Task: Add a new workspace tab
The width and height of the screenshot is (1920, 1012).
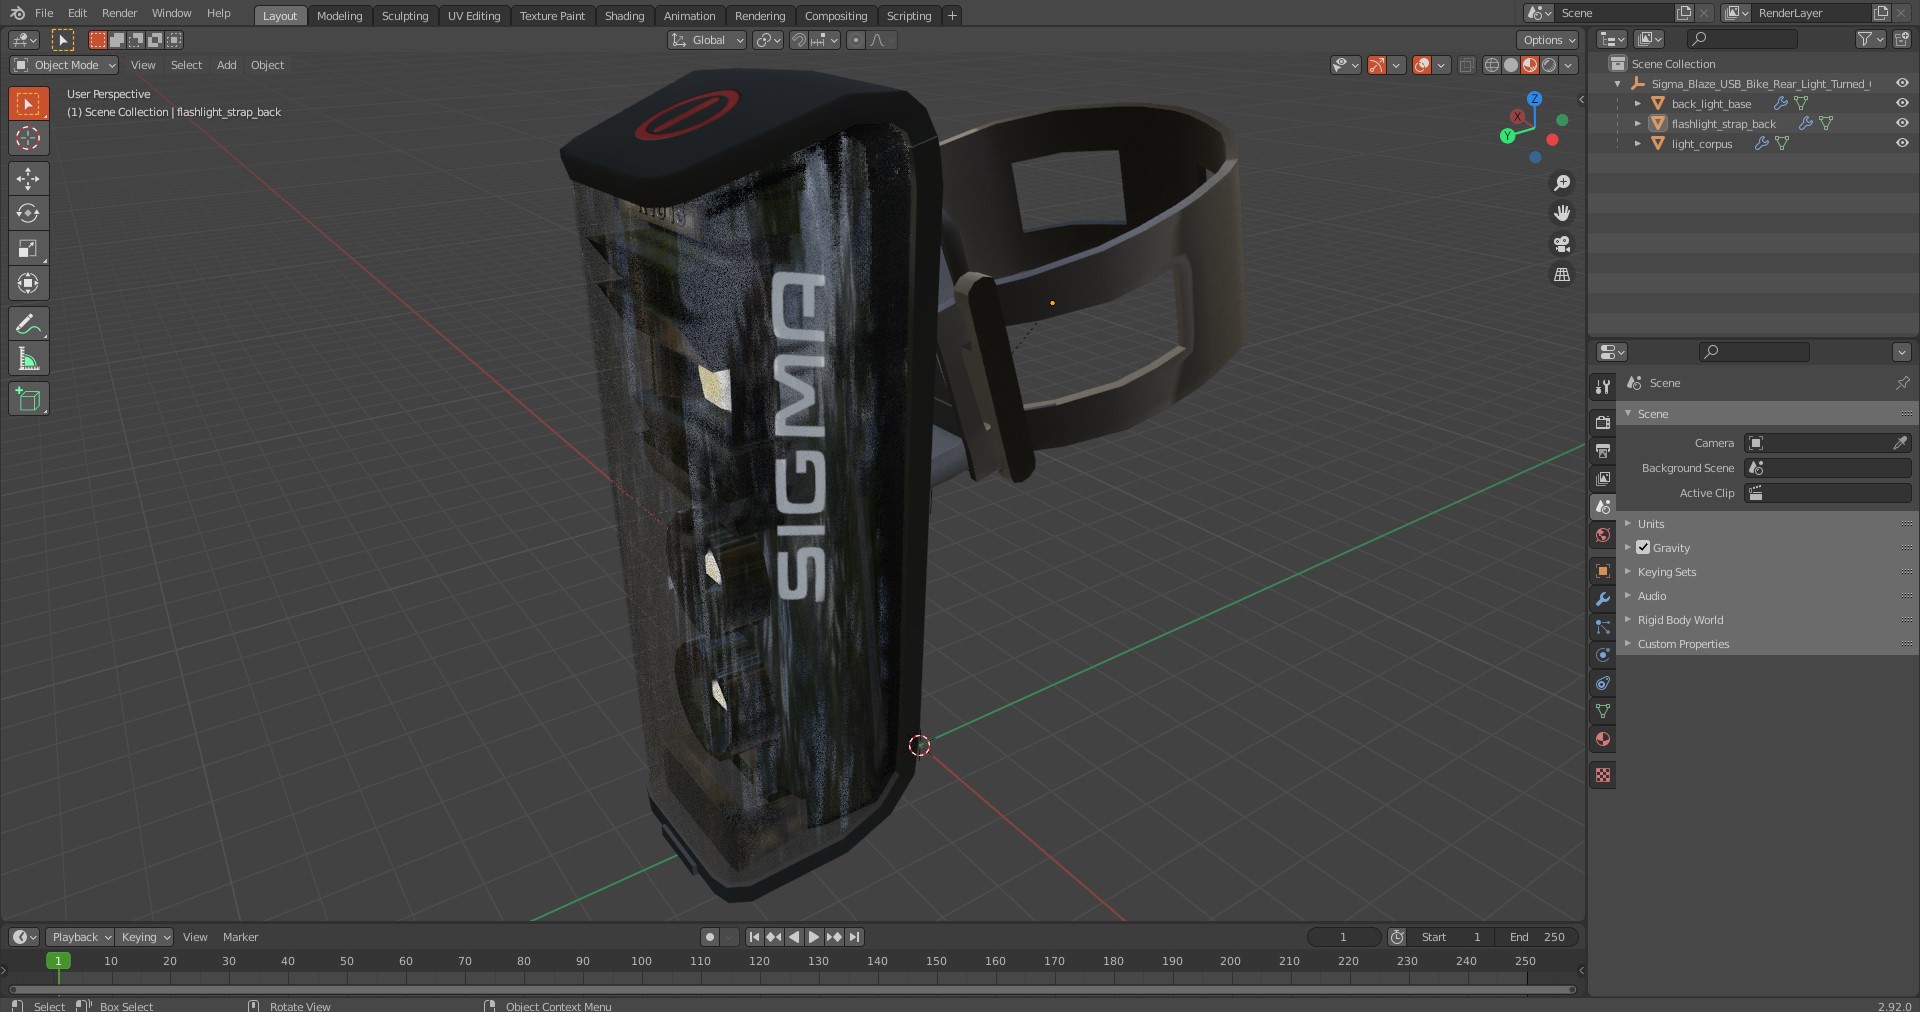Action: click(952, 15)
